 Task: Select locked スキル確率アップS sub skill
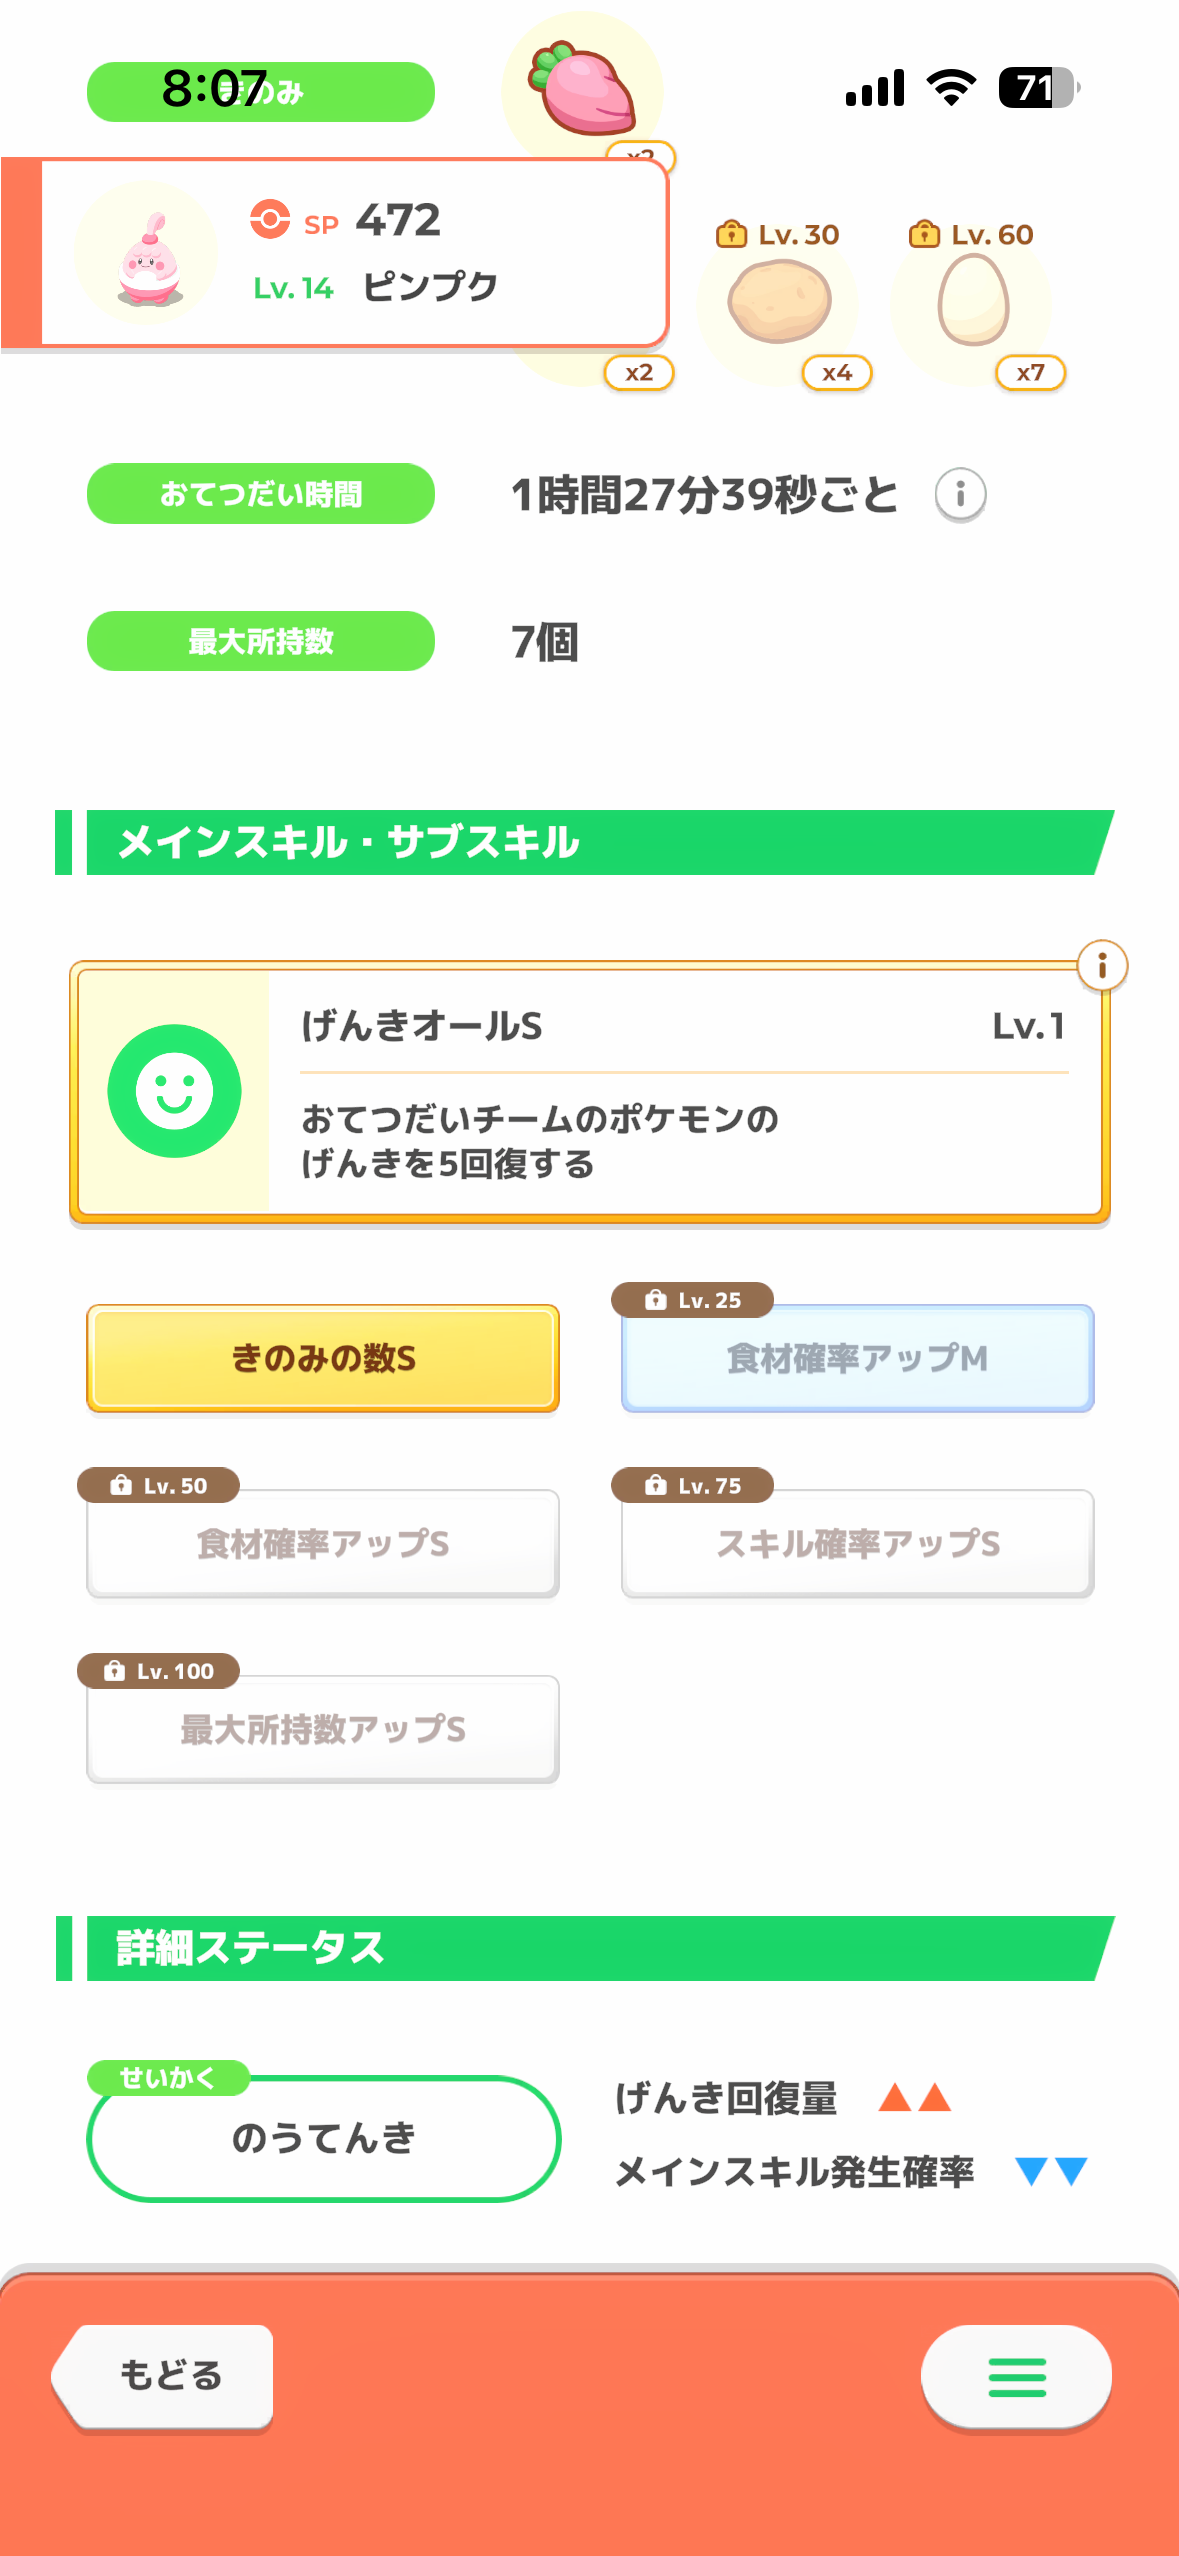click(857, 1544)
